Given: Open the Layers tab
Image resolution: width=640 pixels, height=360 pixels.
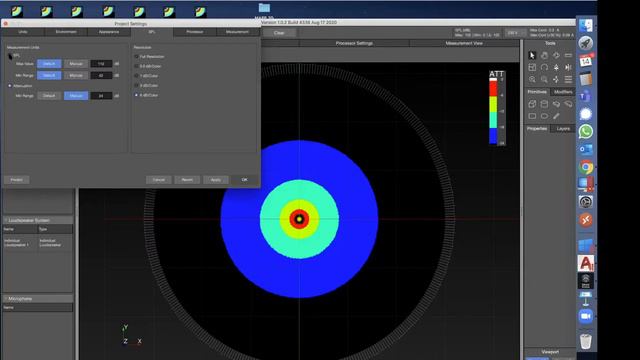Looking at the screenshot, I should pos(563,129).
